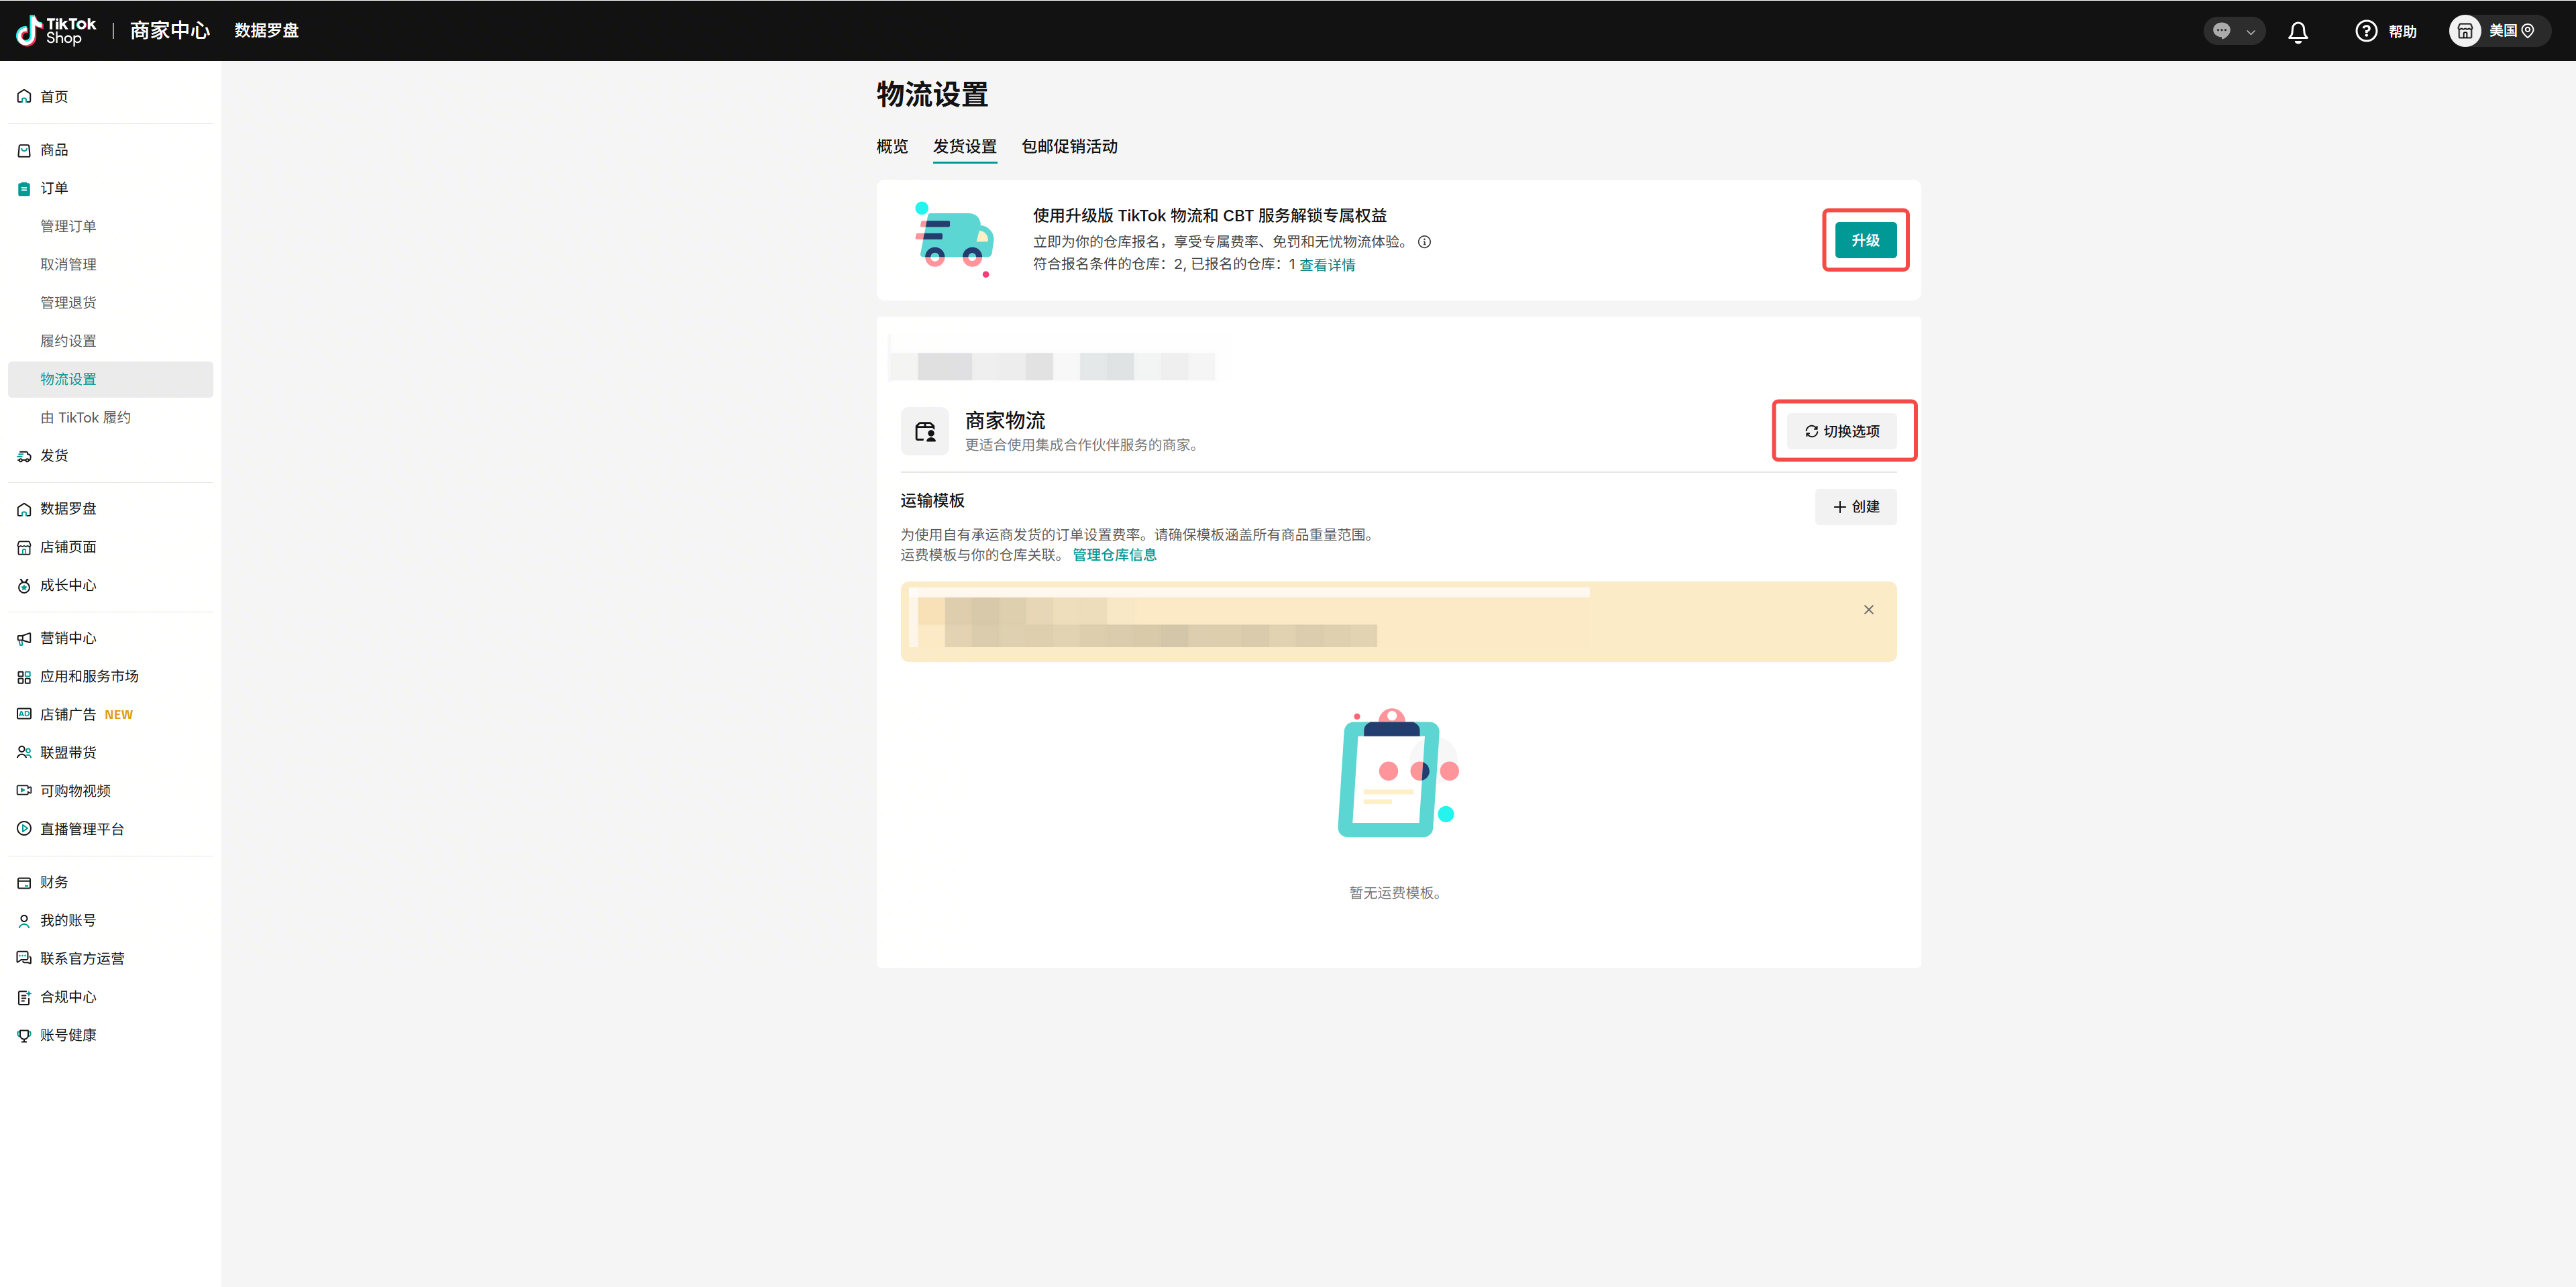Viewport: 2576px width, 1287px height.
Task: Expand the 商品 sidebar section
Action: point(54,150)
